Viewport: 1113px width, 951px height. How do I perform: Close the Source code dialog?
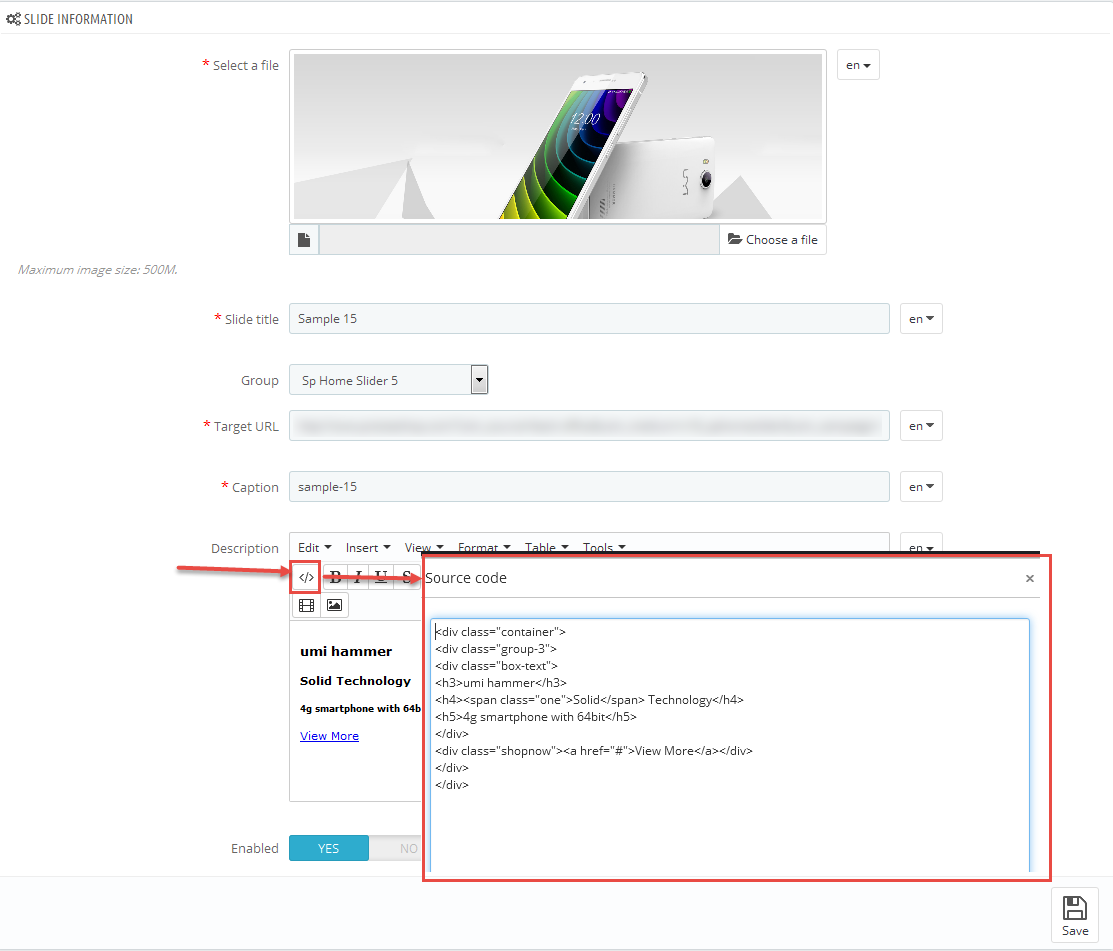[1029, 578]
